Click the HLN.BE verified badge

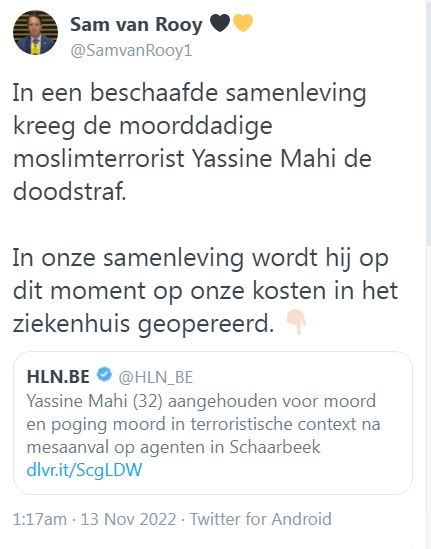click(x=104, y=375)
